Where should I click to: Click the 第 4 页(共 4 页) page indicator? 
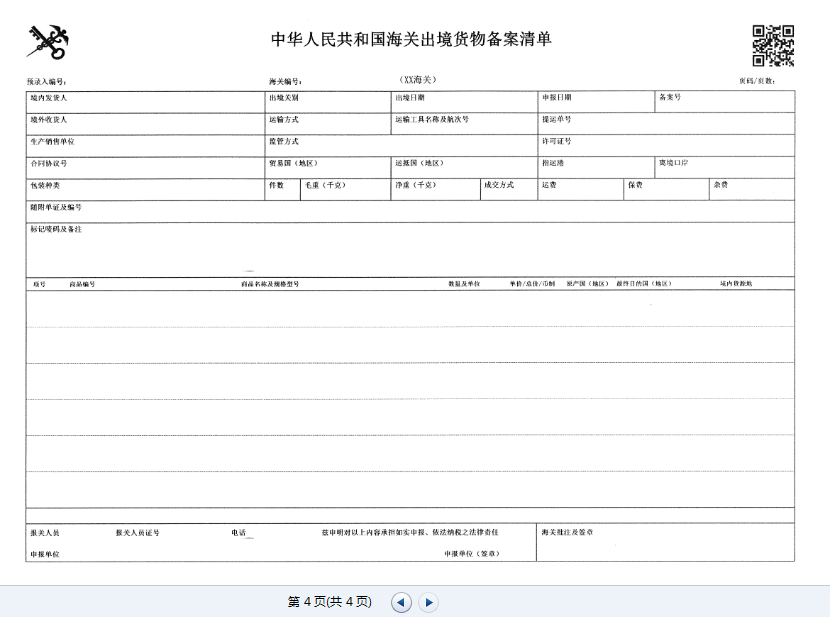(x=329, y=602)
